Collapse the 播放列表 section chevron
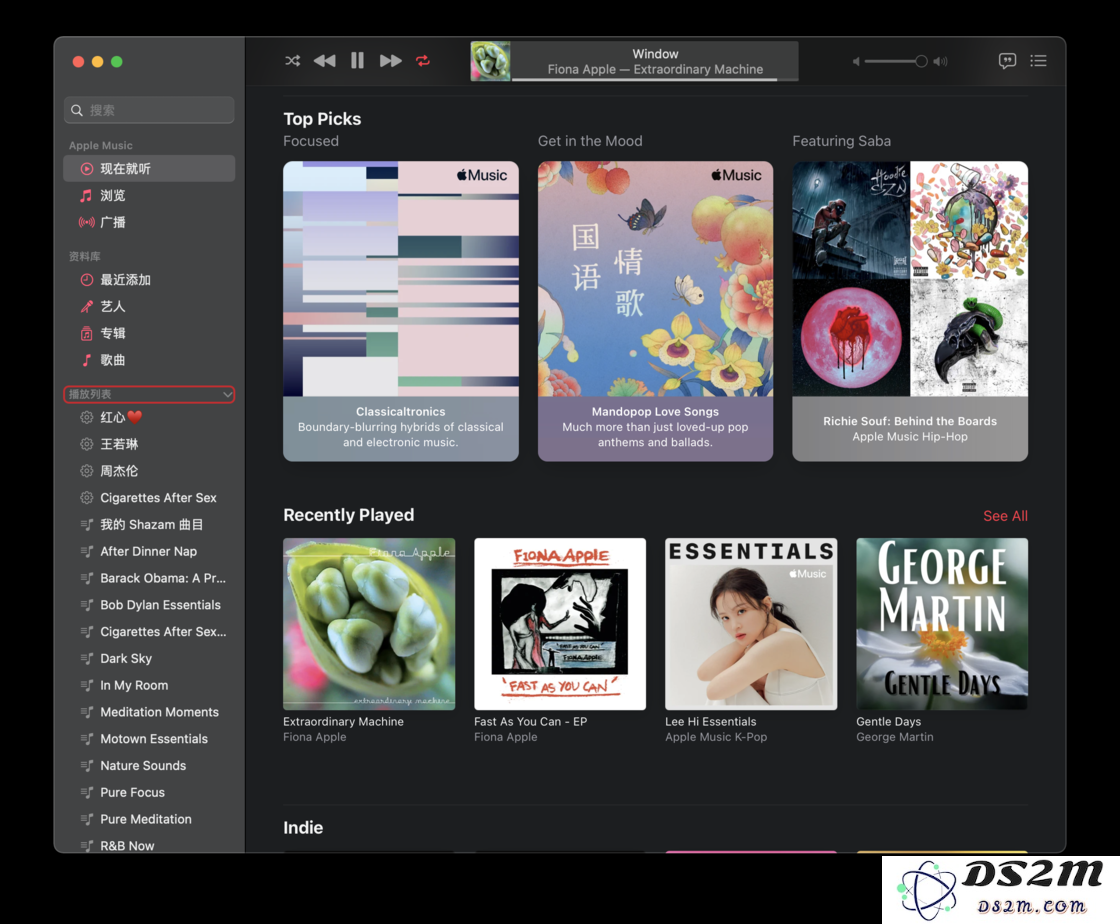The width and height of the screenshot is (1120, 924). point(227,394)
